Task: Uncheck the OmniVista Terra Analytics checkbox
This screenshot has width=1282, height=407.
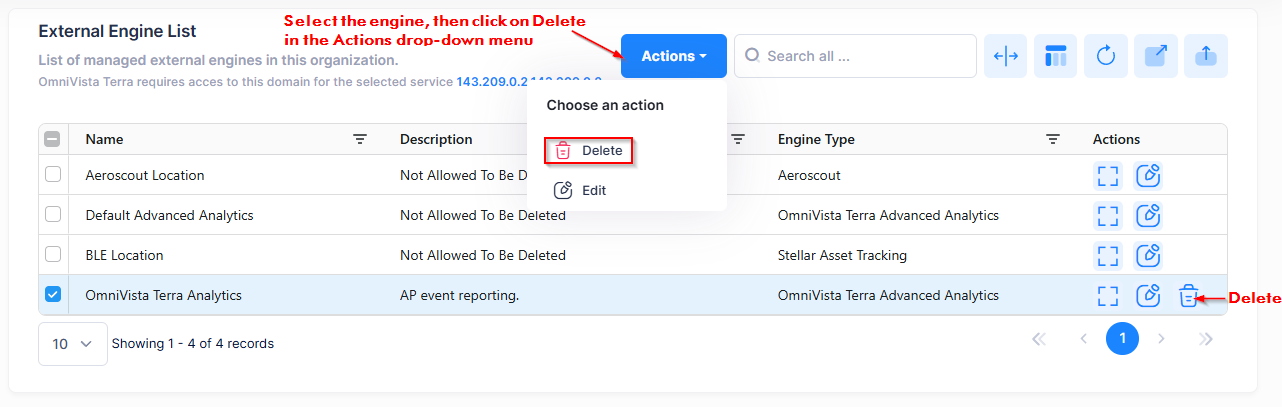Action: (53, 295)
